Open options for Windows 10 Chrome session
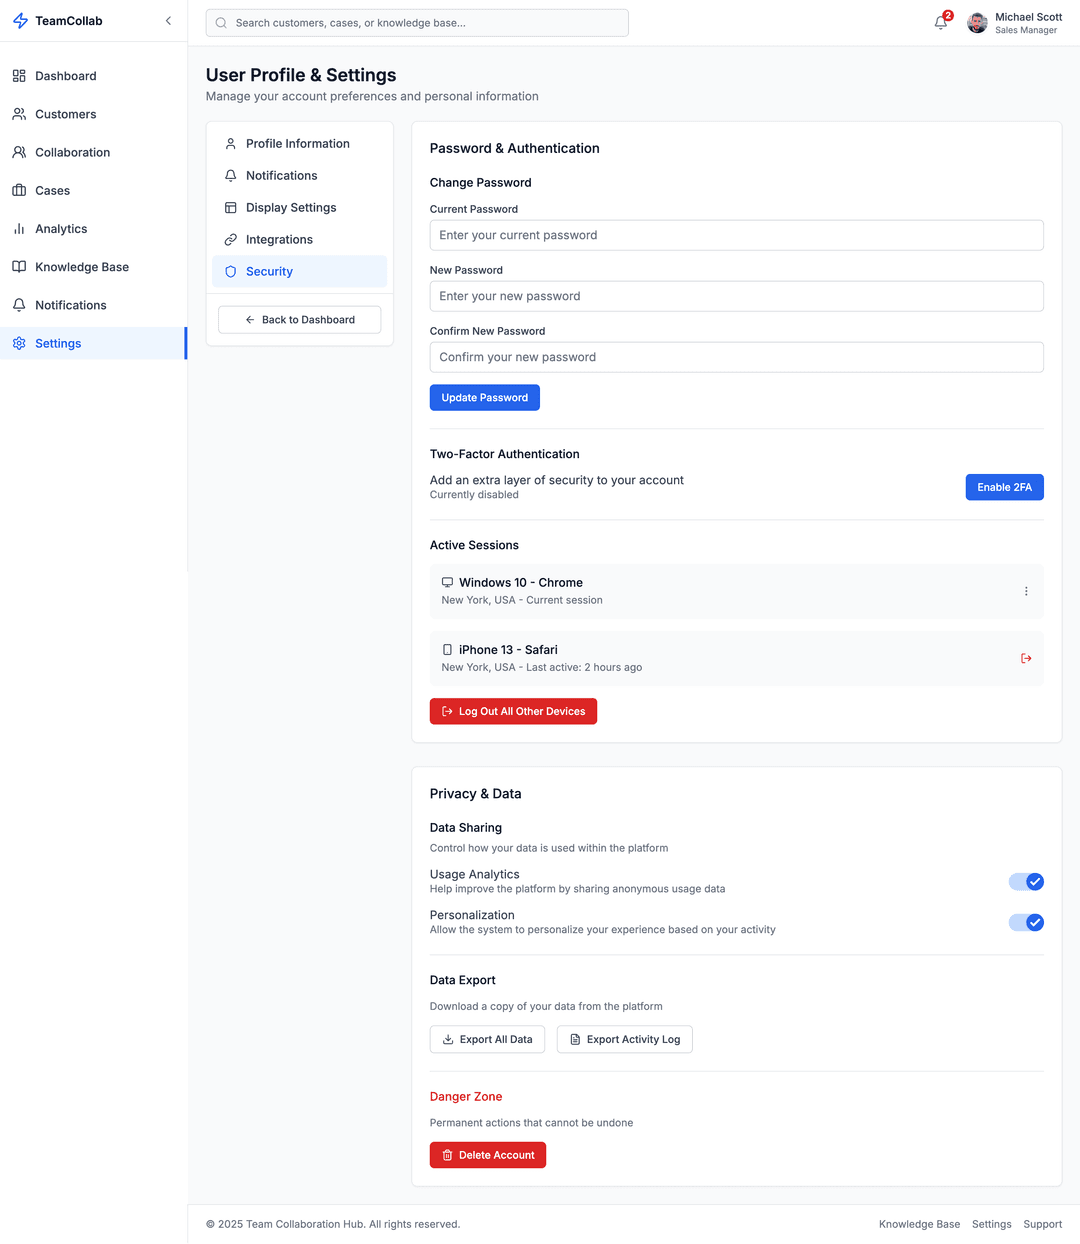Screen dimensions: 1080x1244 (1026, 591)
